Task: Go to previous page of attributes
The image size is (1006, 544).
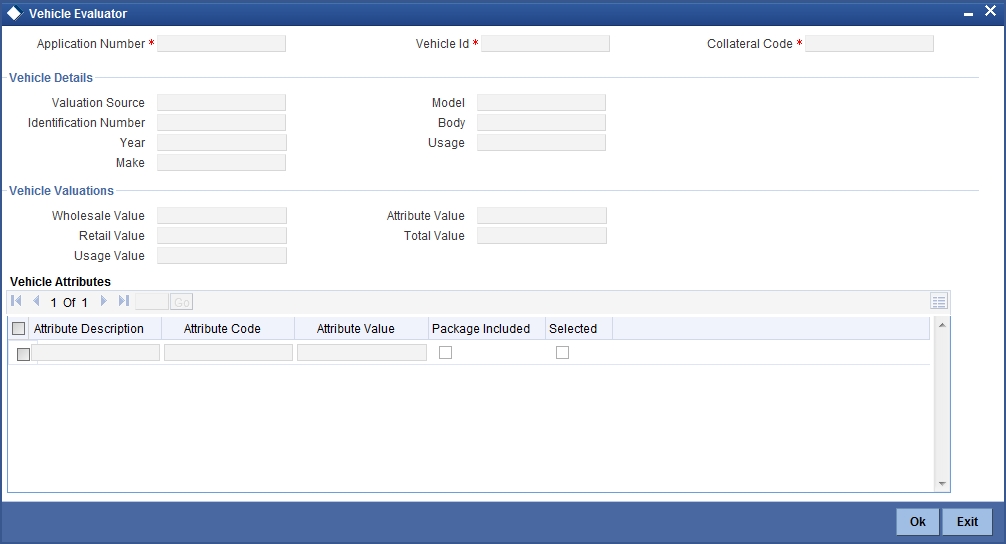Action: click(x=36, y=301)
